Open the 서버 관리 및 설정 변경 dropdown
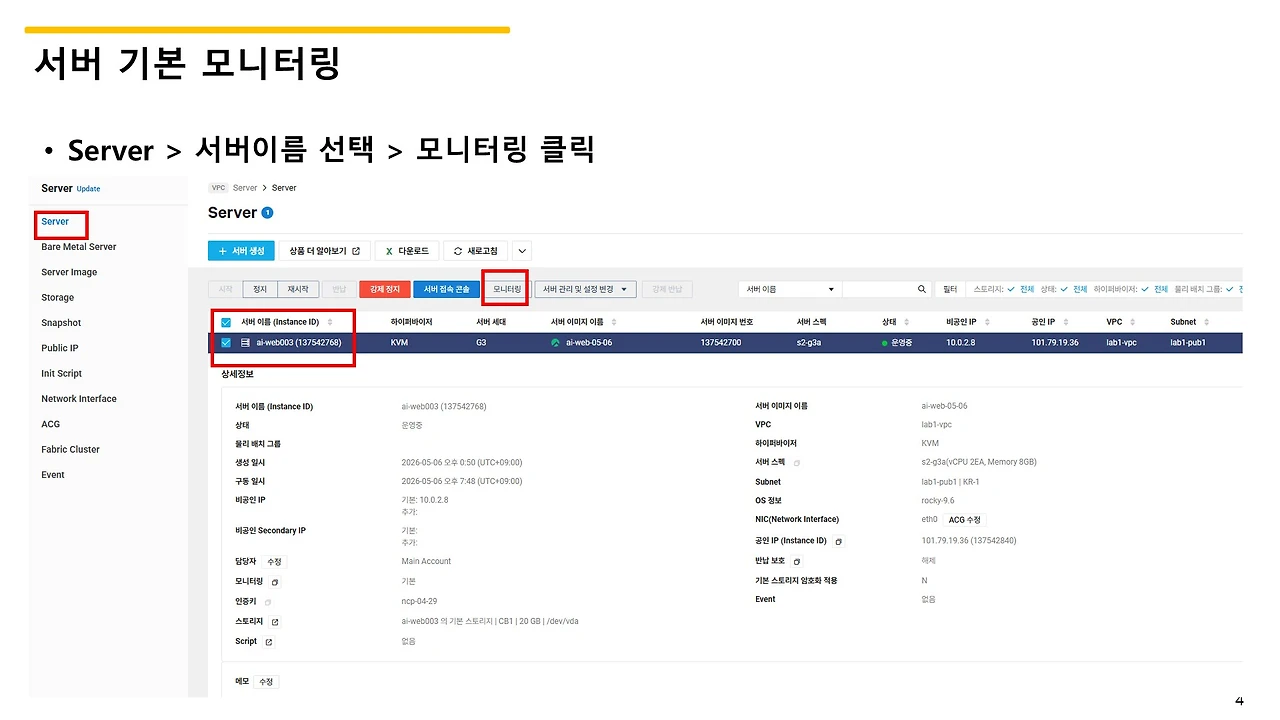This screenshot has height=720, width=1280. click(x=585, y=289)
